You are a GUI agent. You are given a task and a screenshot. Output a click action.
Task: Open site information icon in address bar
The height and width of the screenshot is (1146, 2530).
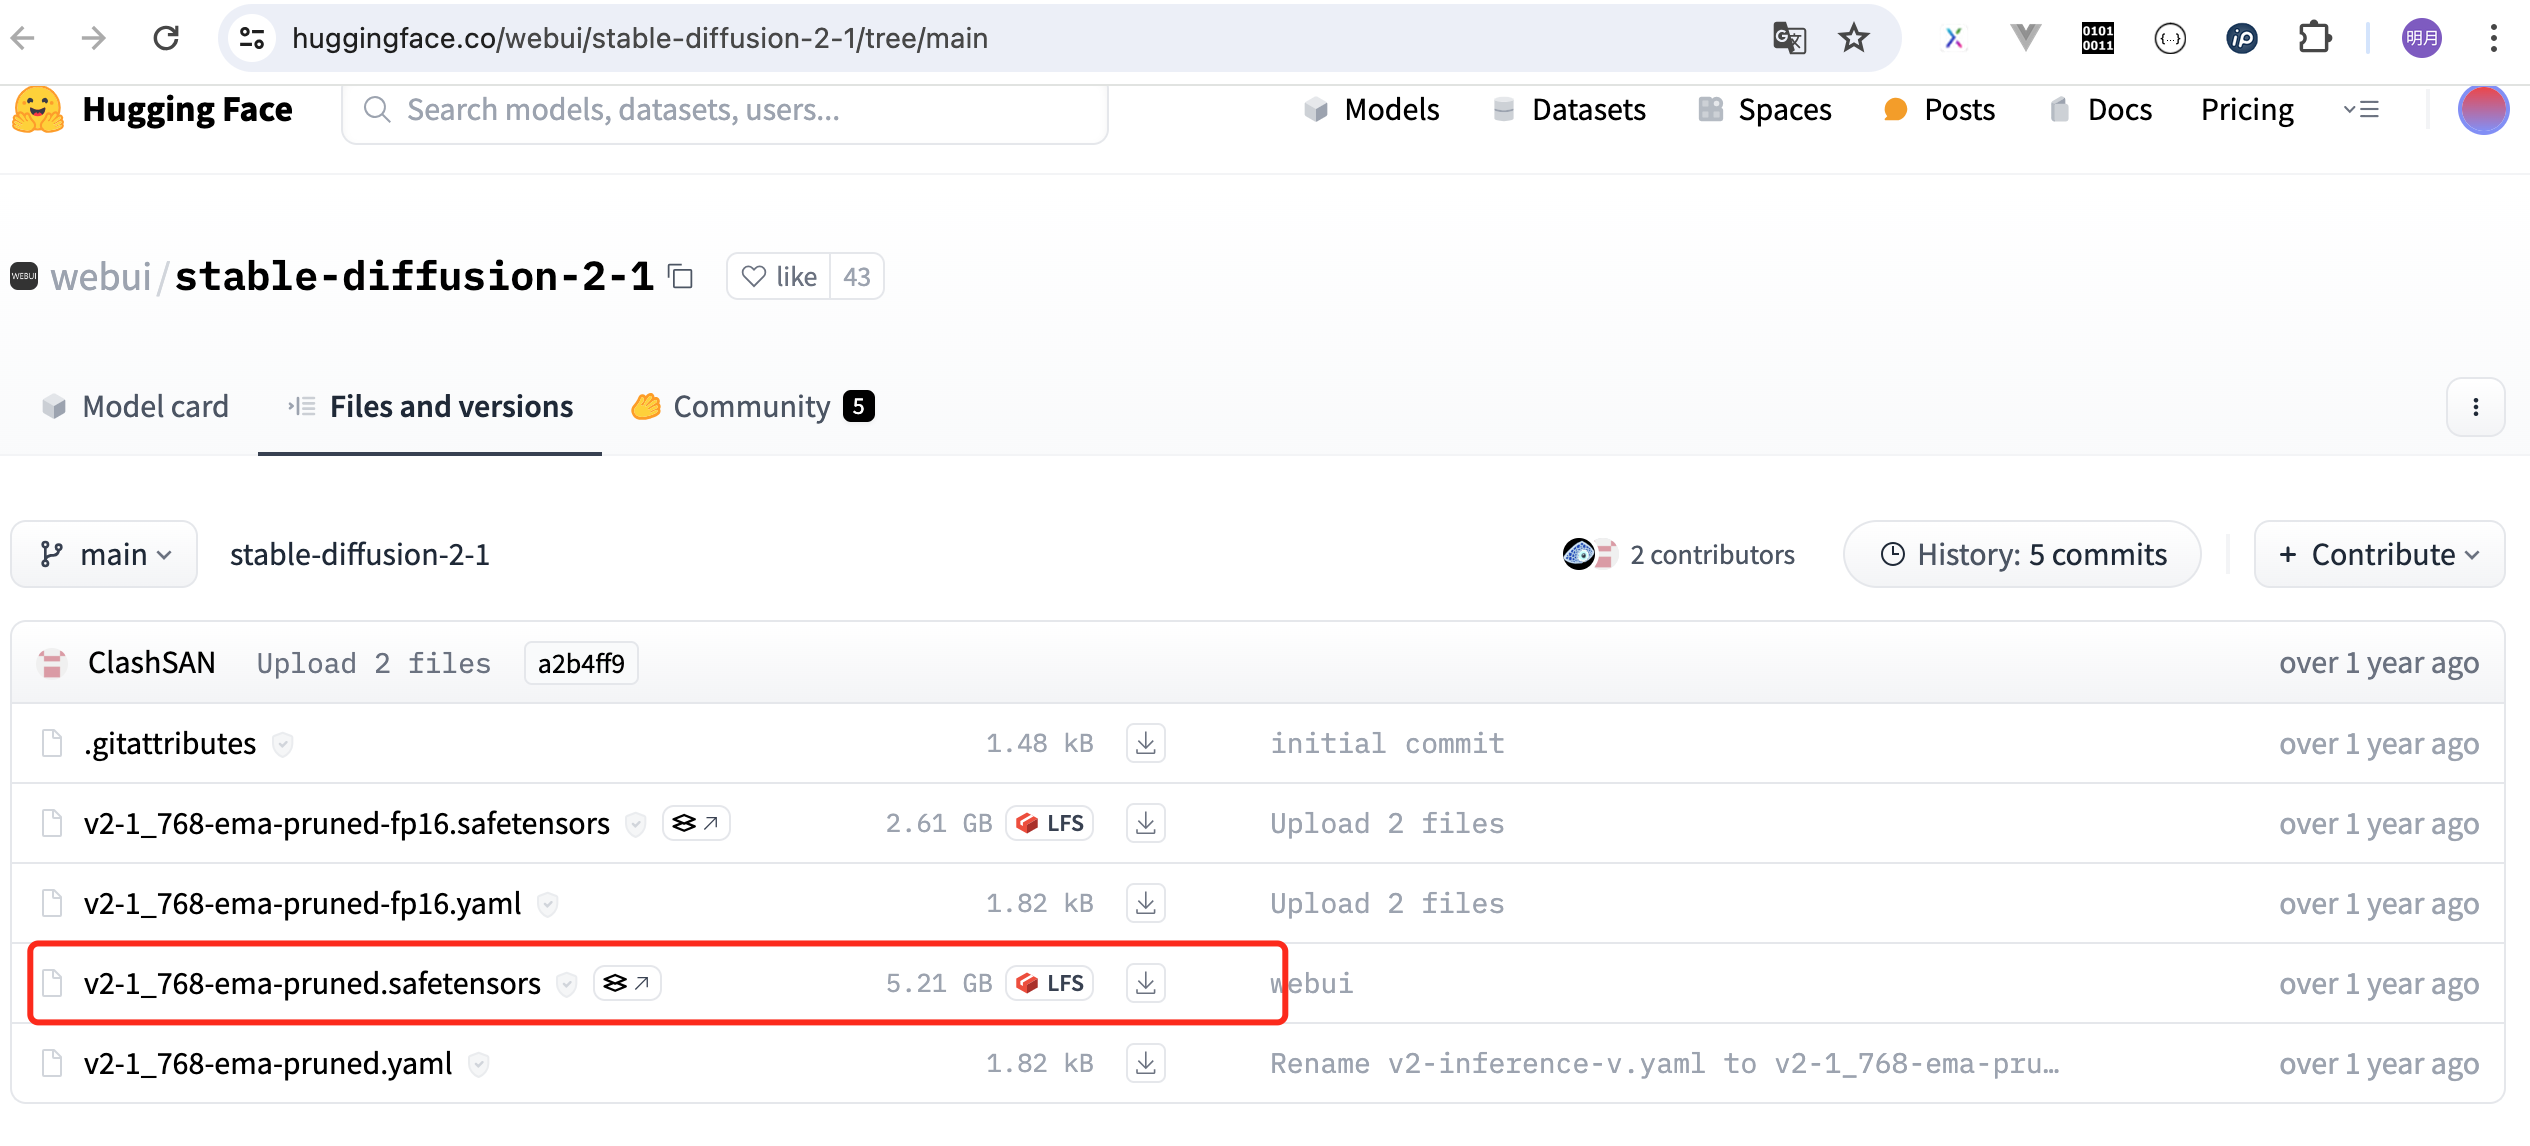point(252,38)
